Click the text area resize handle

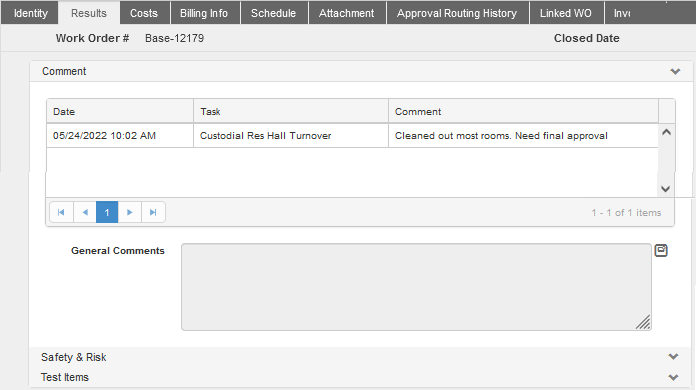click(643, 322)
